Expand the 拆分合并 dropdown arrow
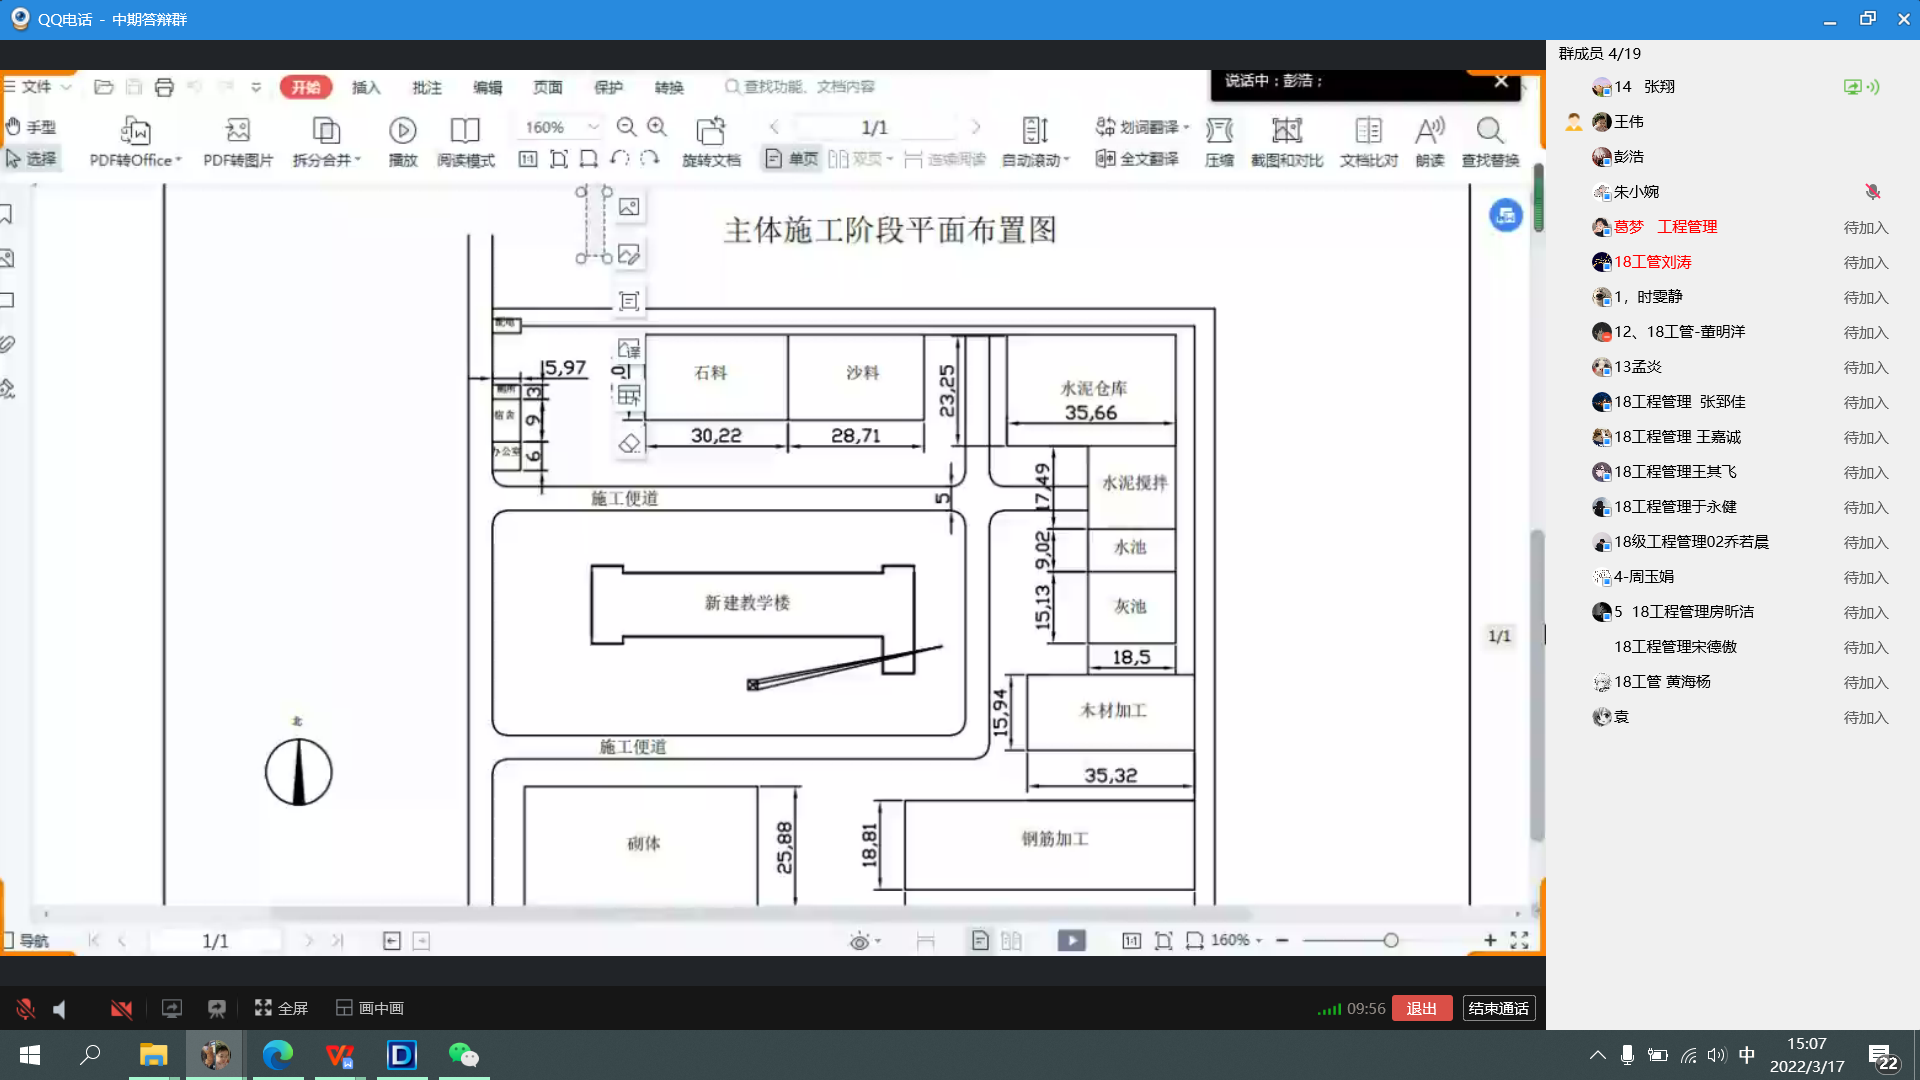Viewport: 1920px width, 1080px height. click(358, 160)
